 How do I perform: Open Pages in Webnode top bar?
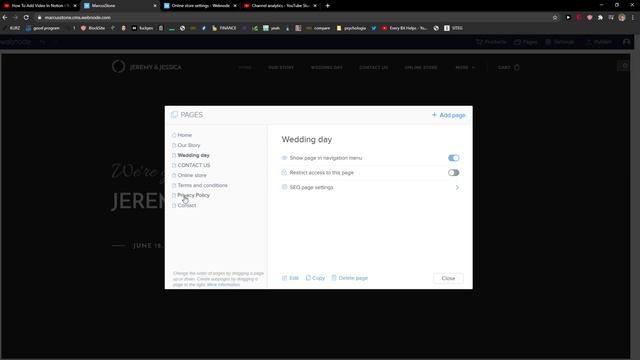tap(526, 42)
